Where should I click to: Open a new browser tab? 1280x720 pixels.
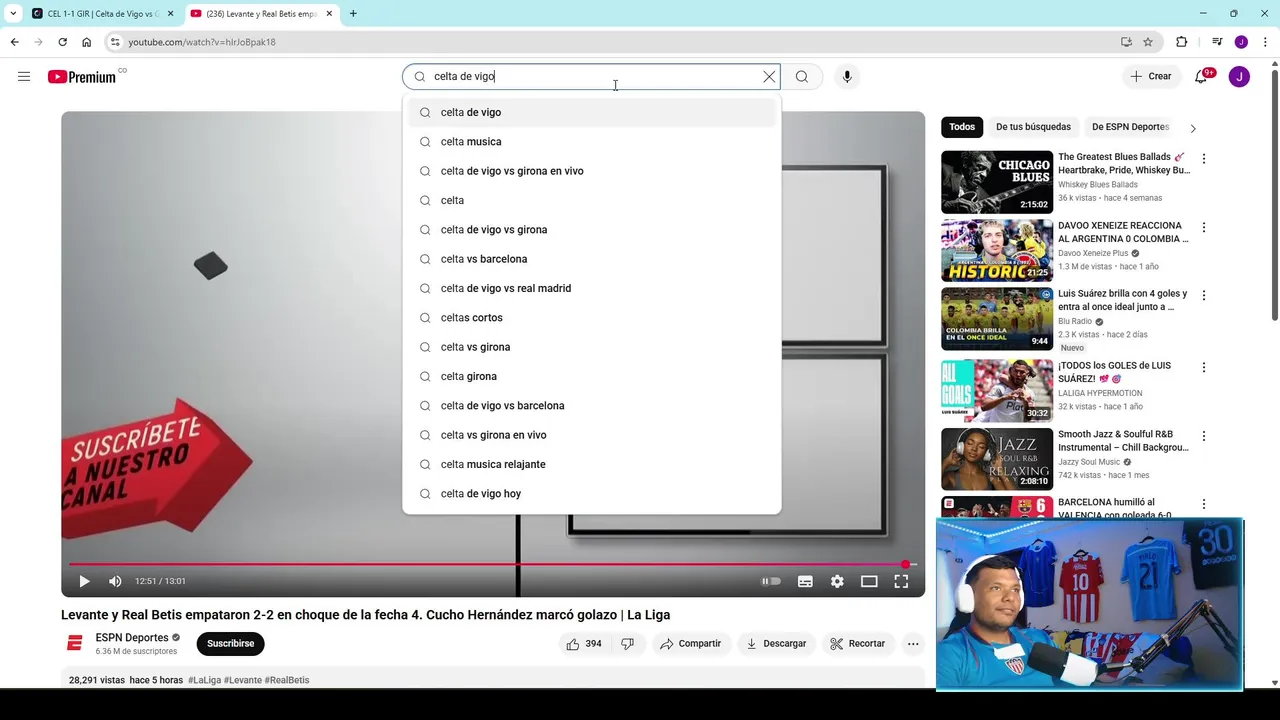point(353,14)
